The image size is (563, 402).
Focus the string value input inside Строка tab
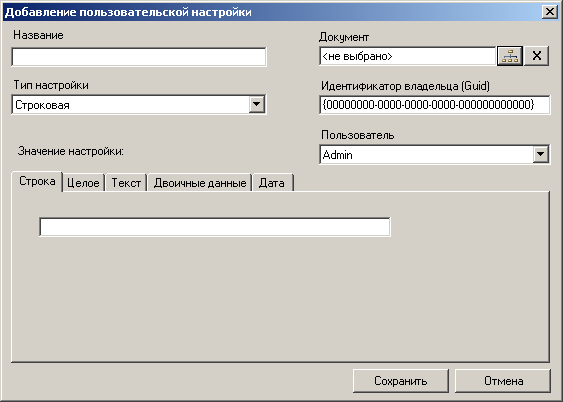(x=215, y=227)
